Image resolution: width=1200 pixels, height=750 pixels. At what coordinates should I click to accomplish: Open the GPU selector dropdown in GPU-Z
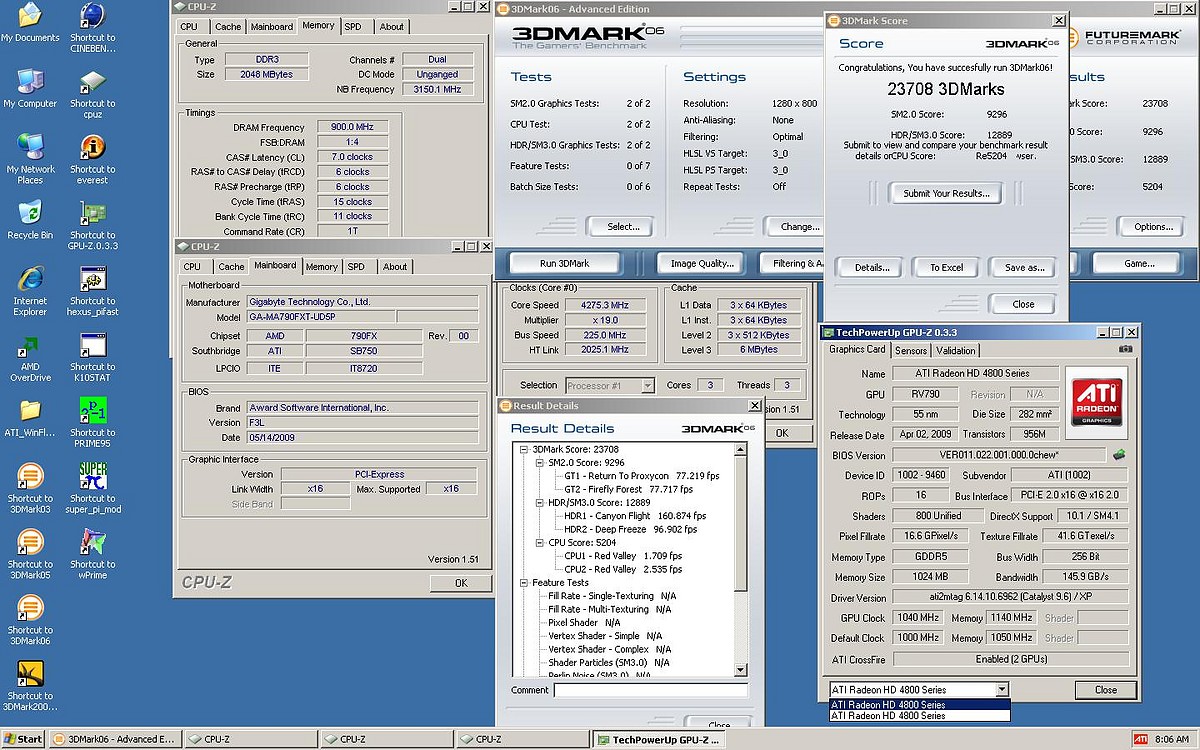click(x=1002, y=689)
